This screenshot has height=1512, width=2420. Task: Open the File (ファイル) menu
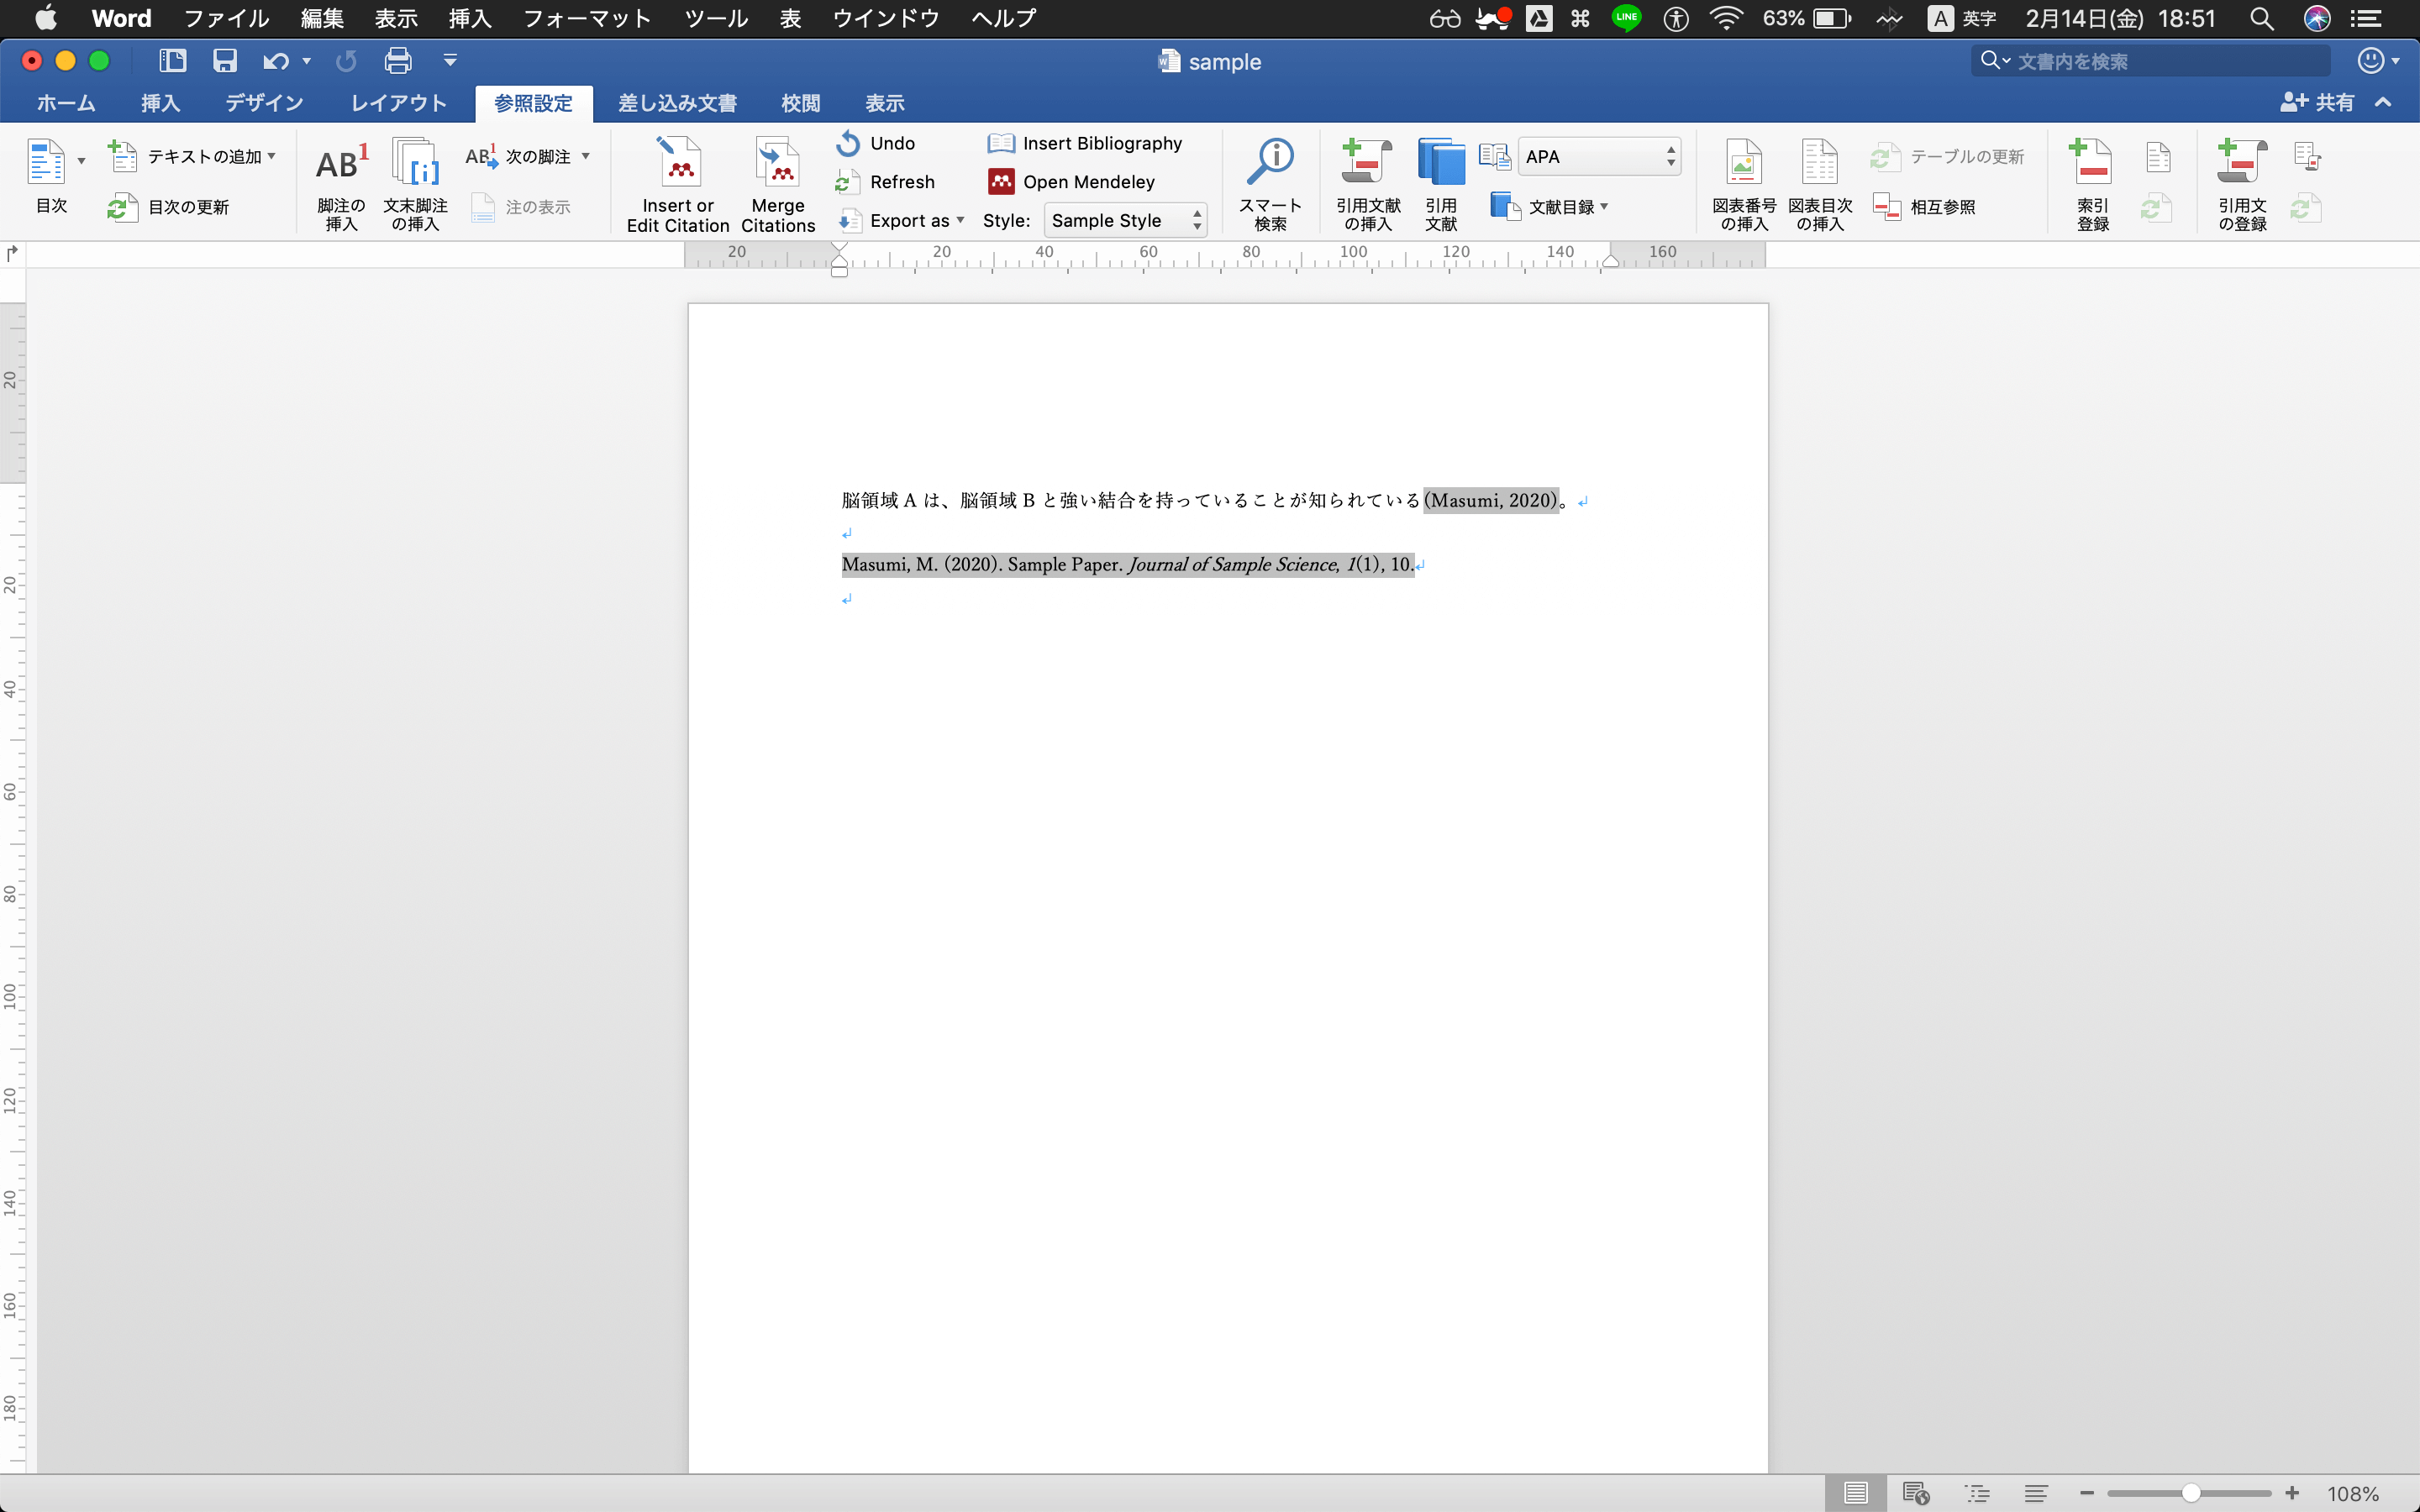click(226, 18)
